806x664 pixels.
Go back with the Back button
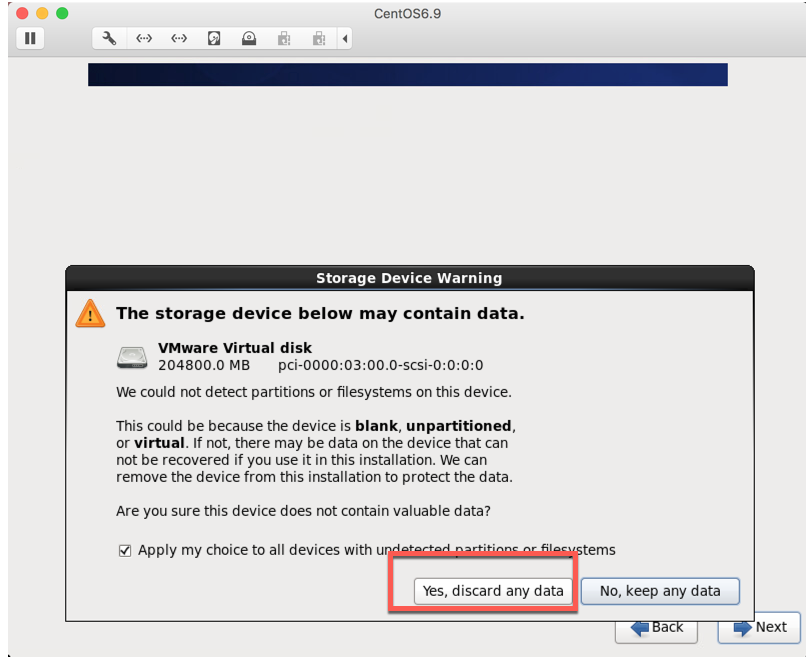656,628
